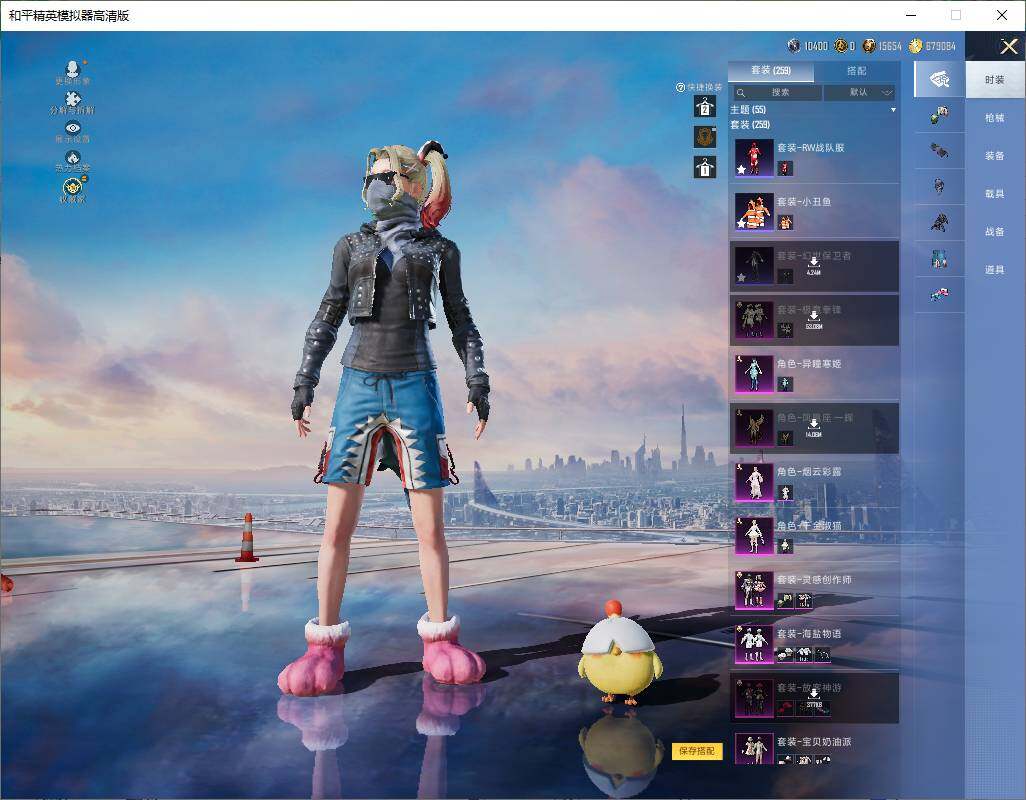Open the 展示设置 eye icon
Image resolution: width=1026 pixels, height=800 pixels.
pyautogui.click(x=73, y=128)
